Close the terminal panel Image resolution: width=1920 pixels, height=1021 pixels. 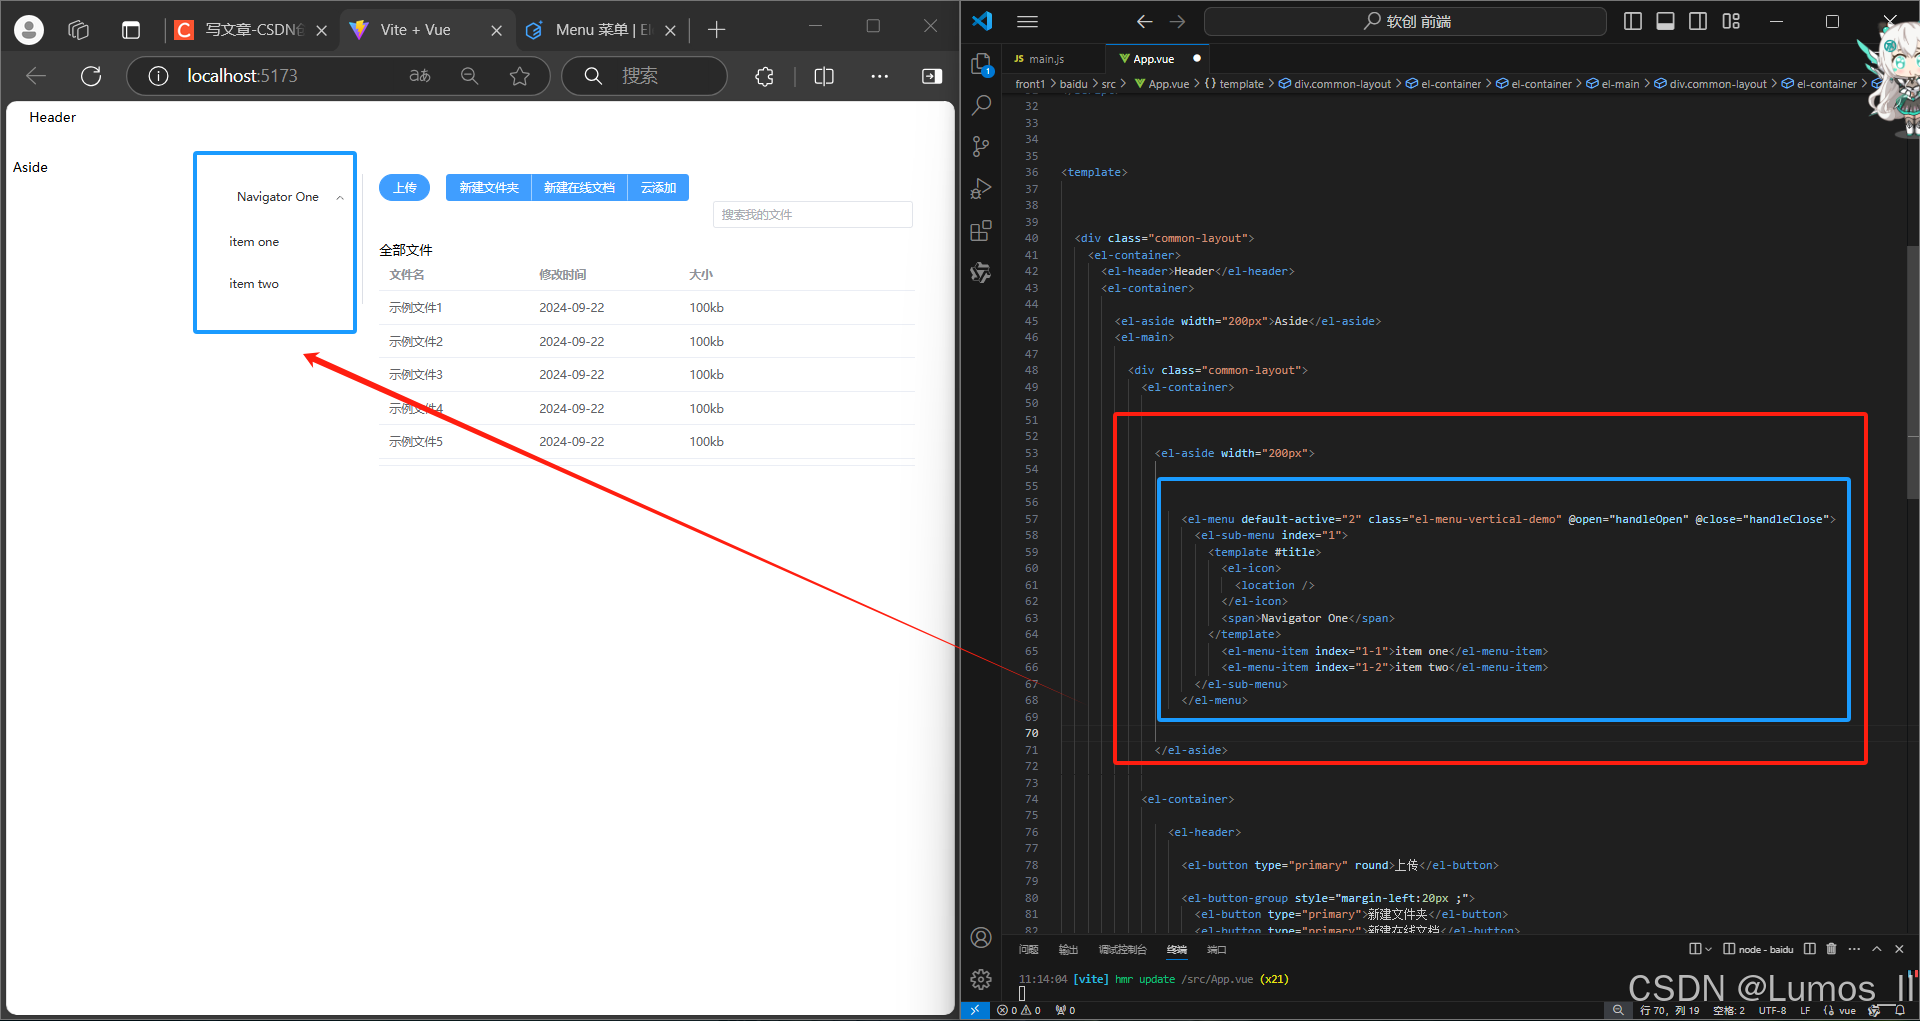coord(1899,949)
